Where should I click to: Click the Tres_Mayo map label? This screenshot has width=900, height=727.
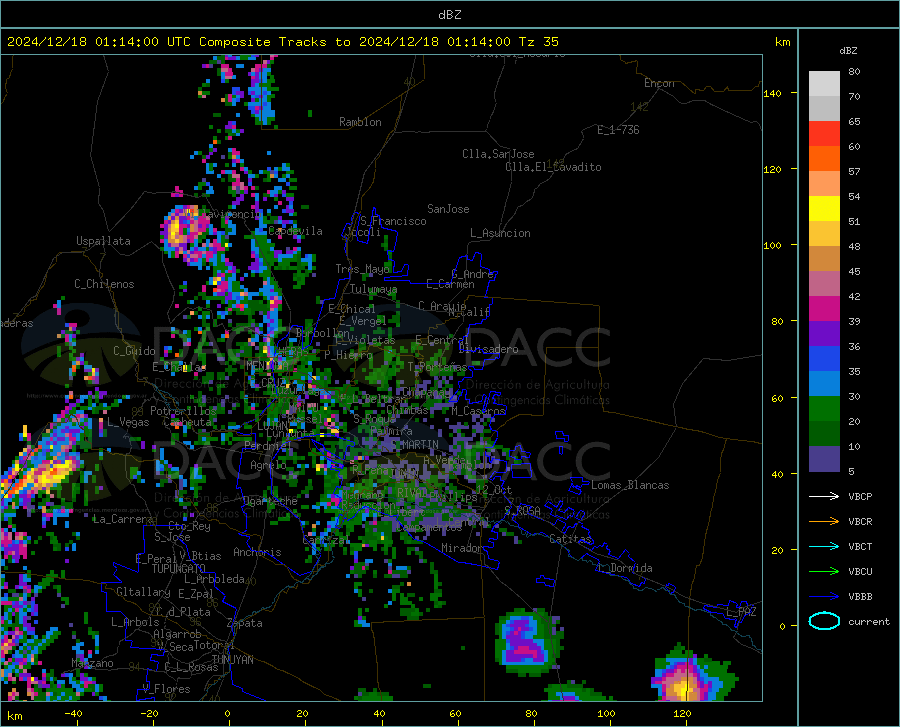tap(362, 269)
